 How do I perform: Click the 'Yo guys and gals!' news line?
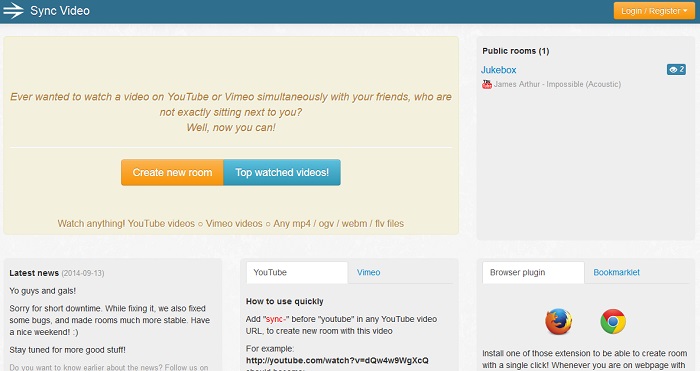click(x=43, y=291)
